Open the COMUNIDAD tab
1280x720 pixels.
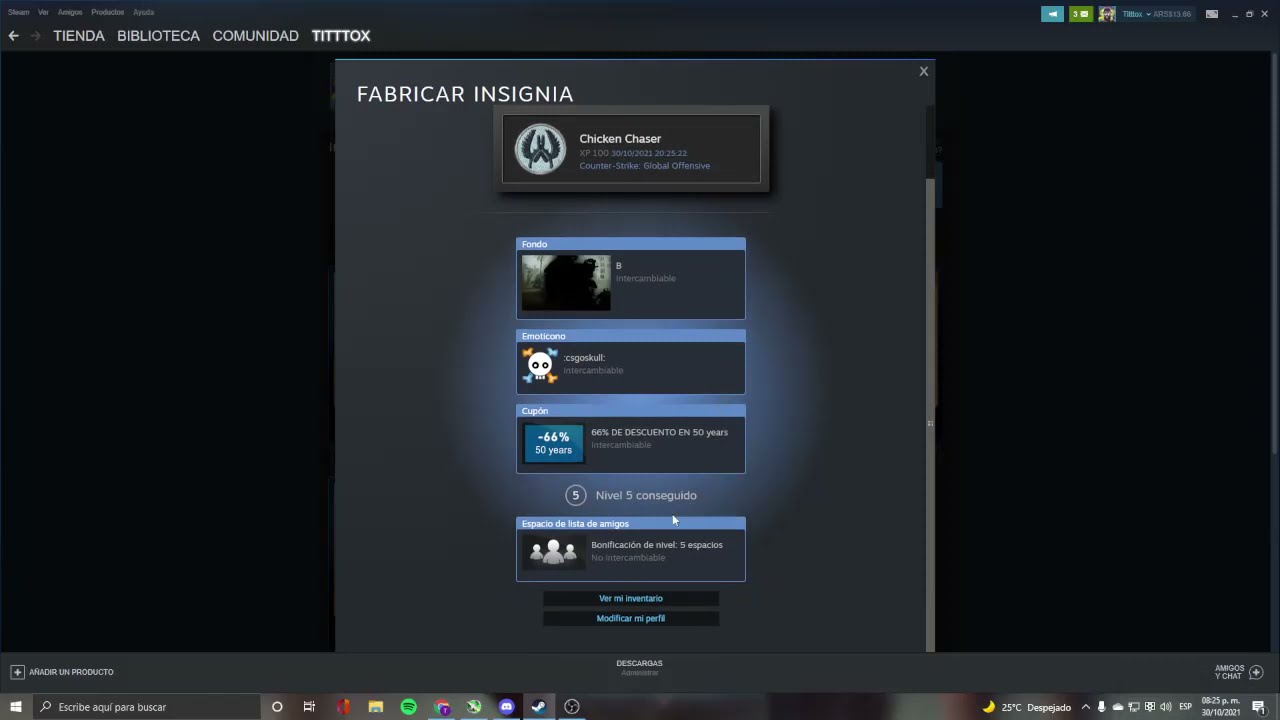[x=255, y=36]
